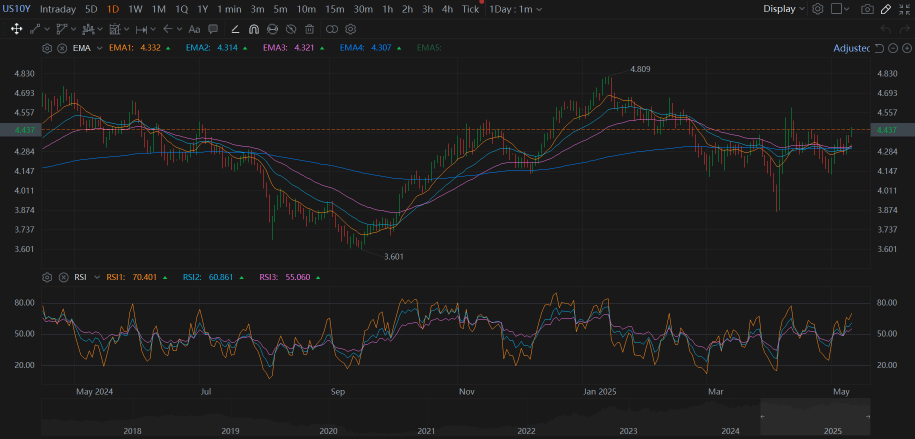Switch to the Intraday timeframe

(58, 9)
